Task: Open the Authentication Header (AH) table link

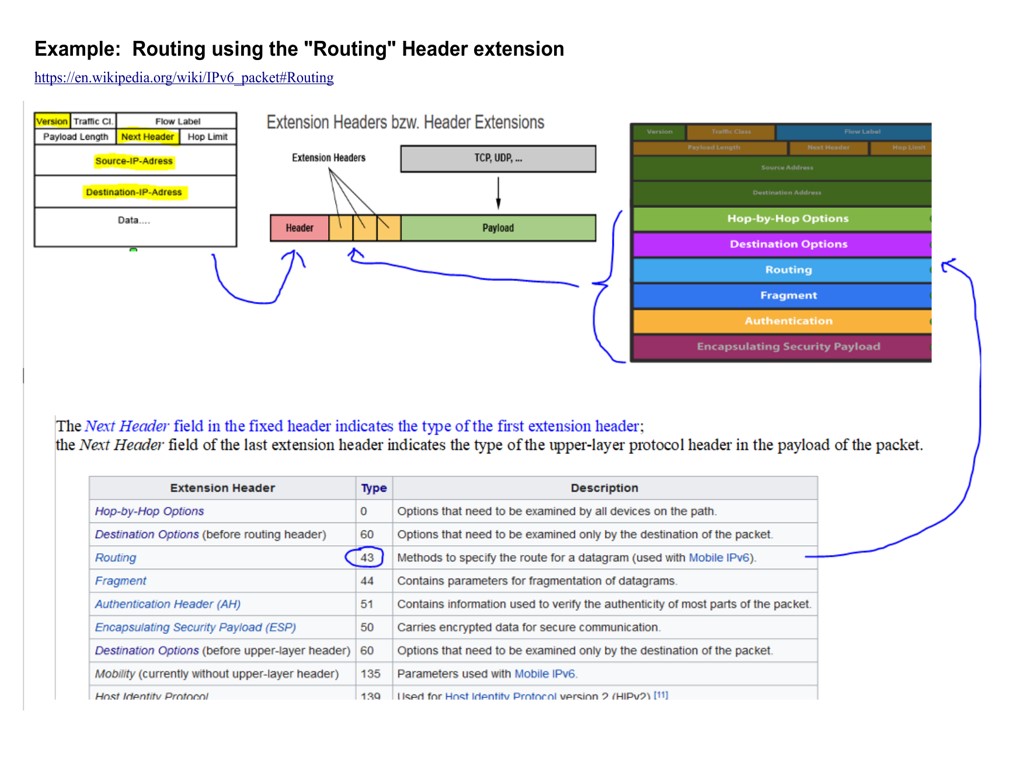Action: point(167,604)
